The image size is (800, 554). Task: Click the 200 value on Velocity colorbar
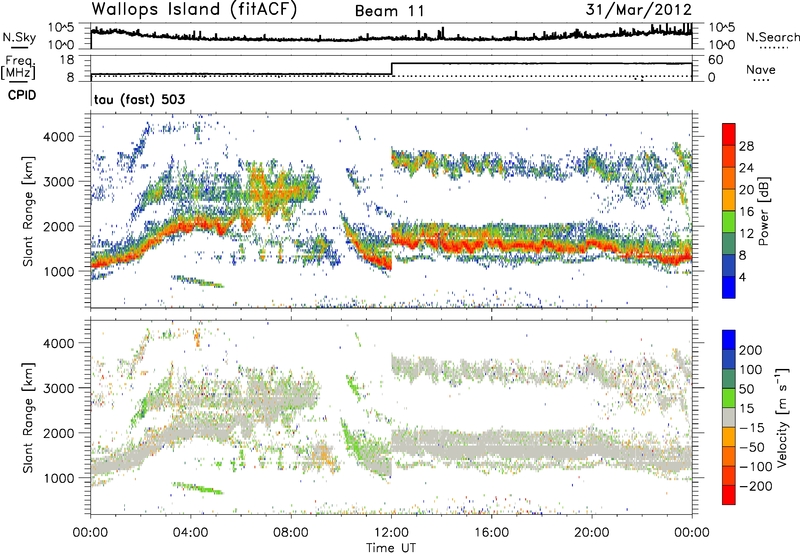pos(751,350)
